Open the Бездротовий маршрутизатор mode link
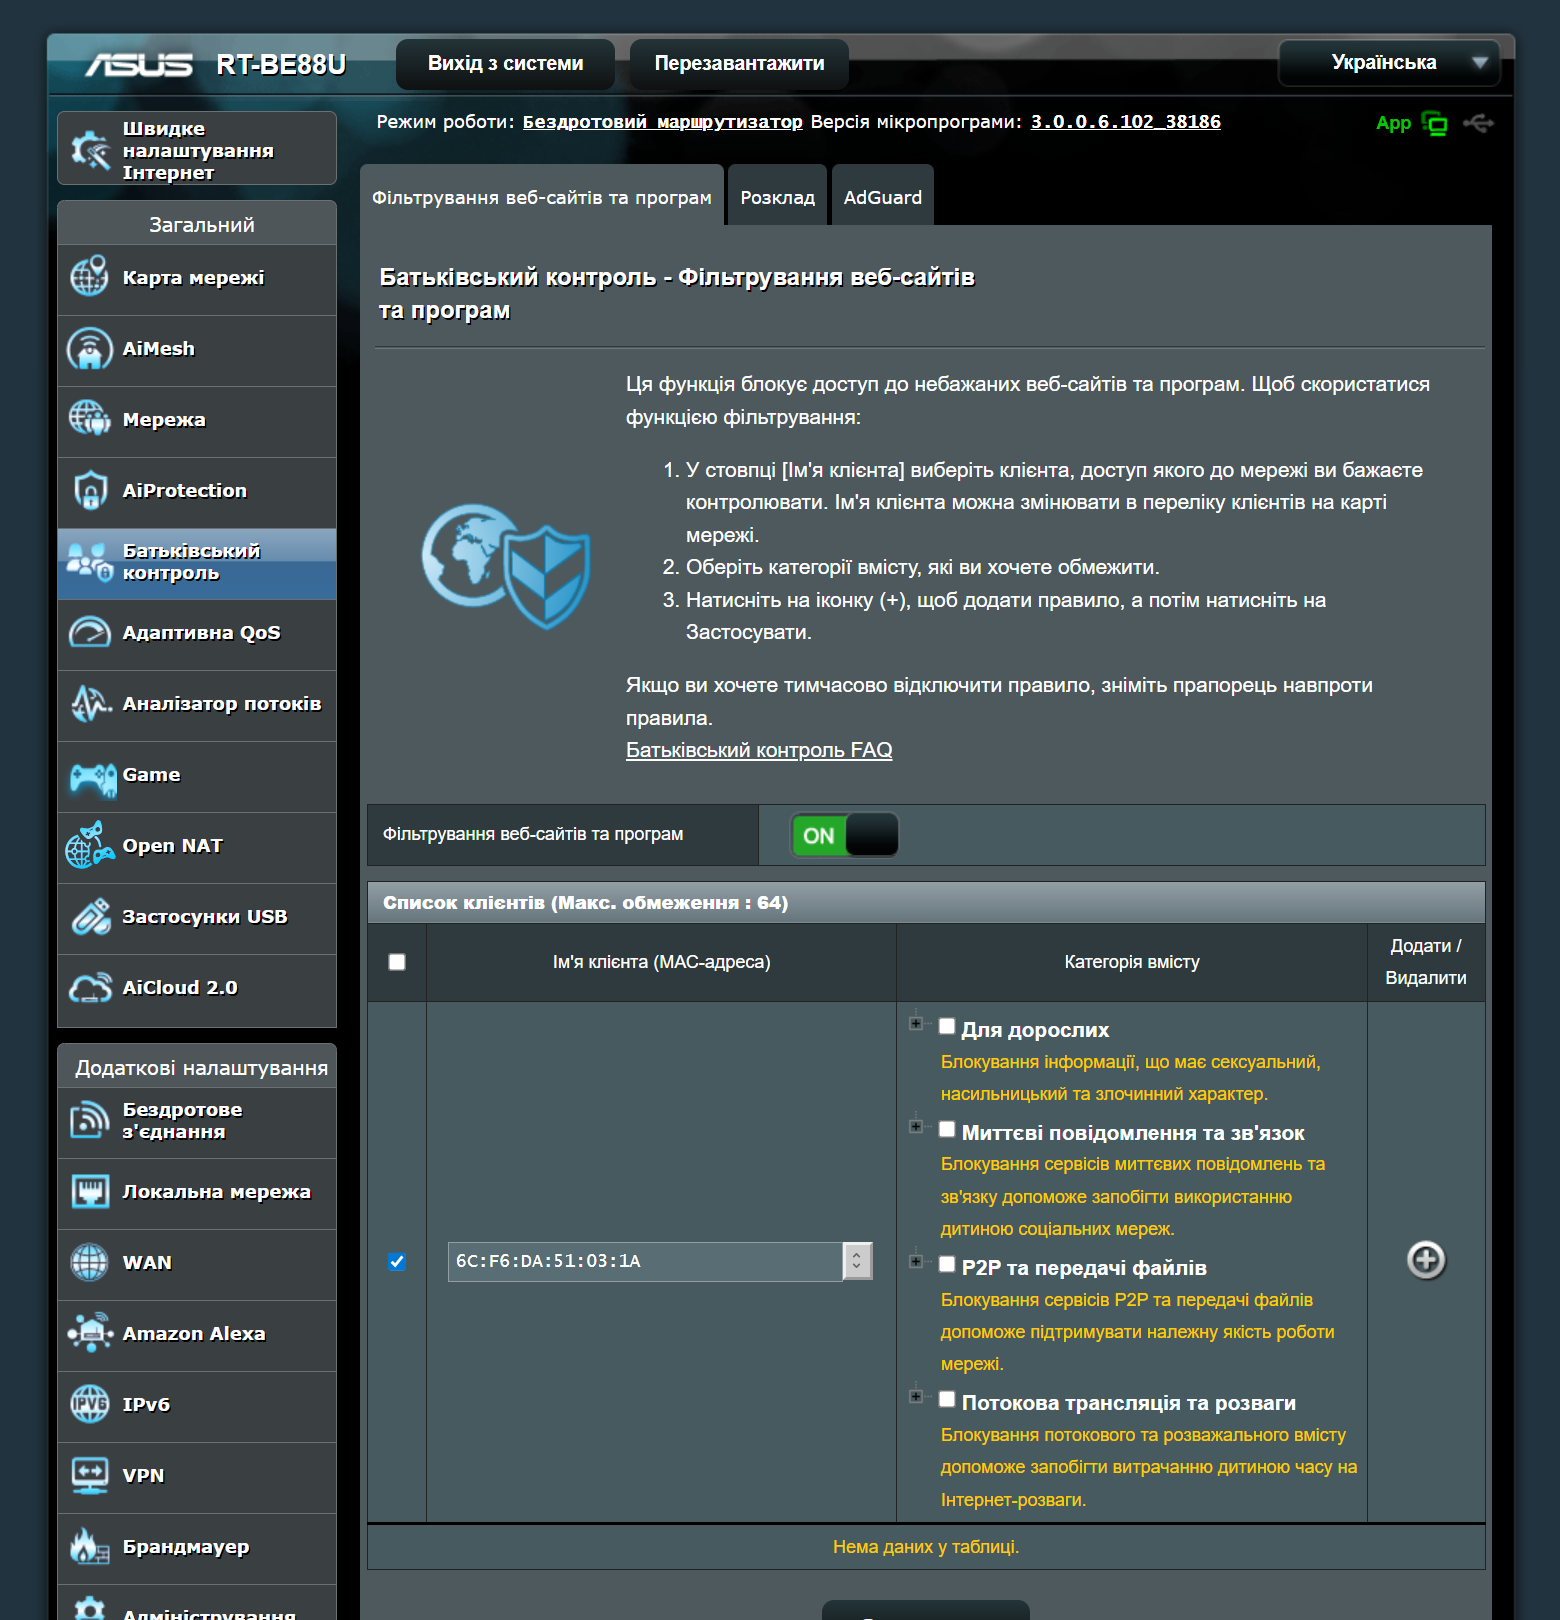 coord(663,121)
